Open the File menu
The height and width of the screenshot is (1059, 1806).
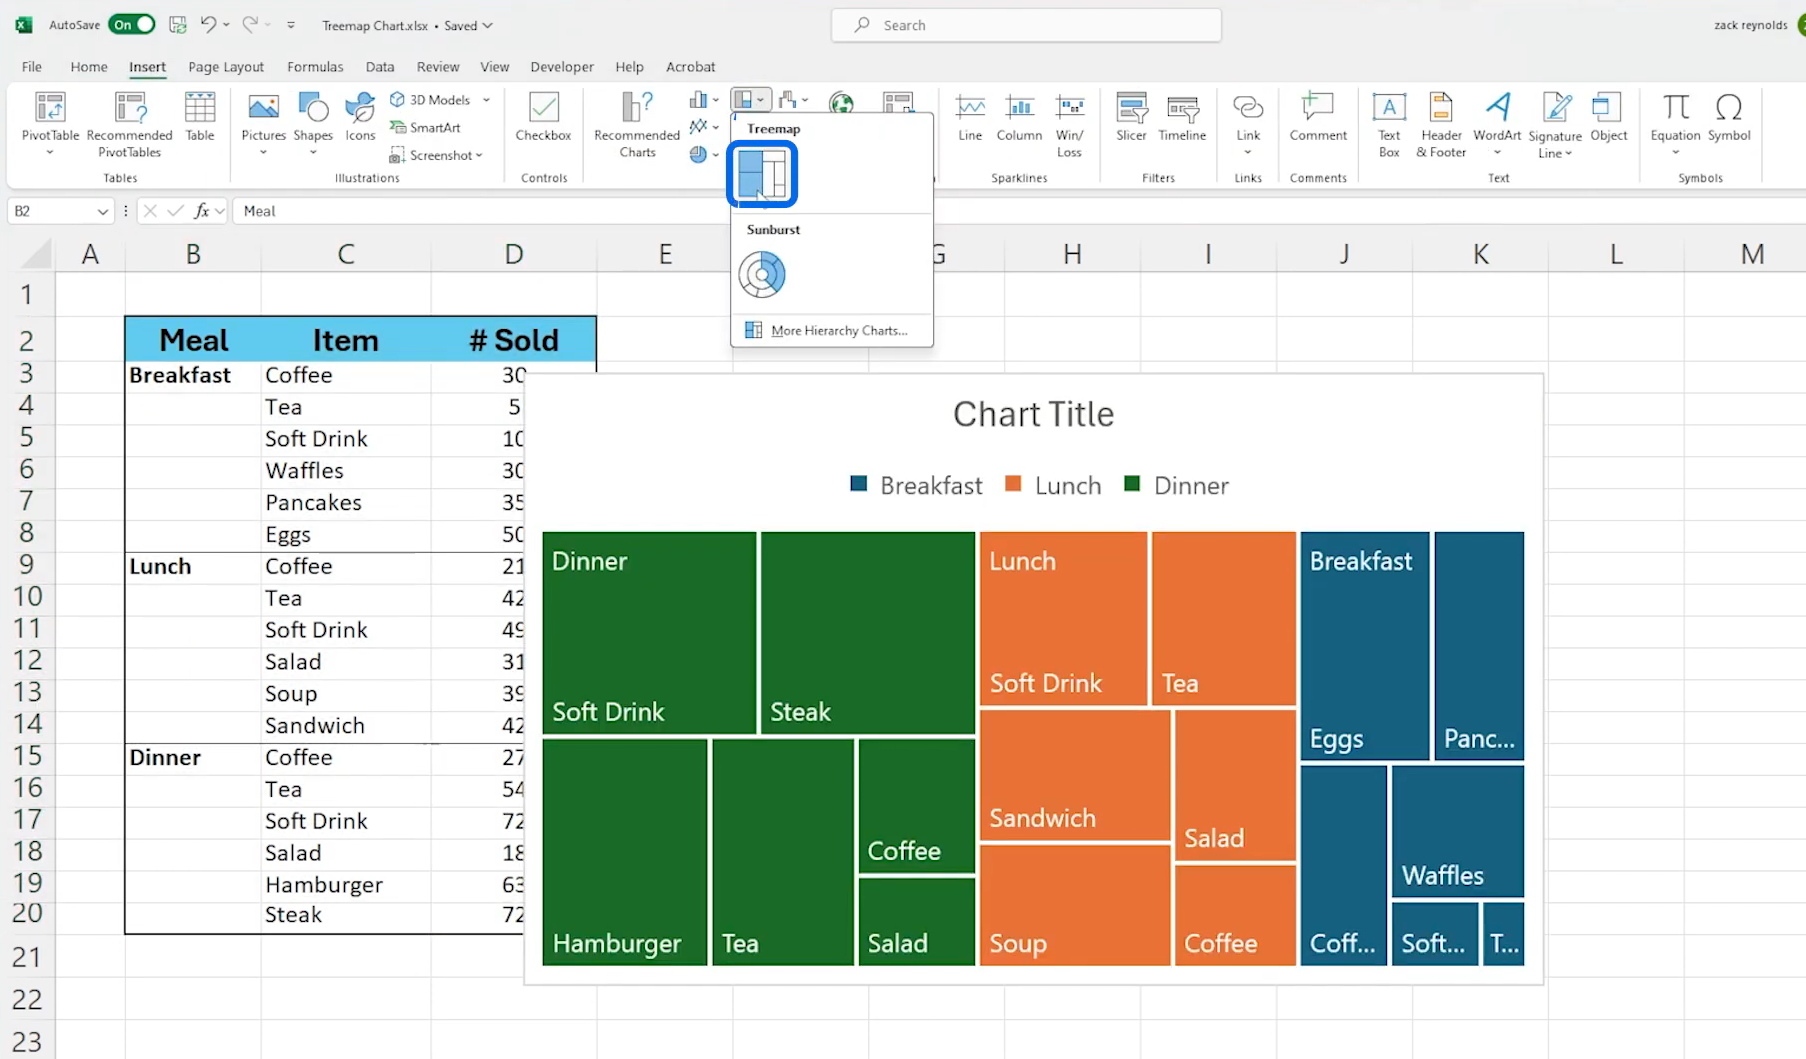tap(32, 67)
